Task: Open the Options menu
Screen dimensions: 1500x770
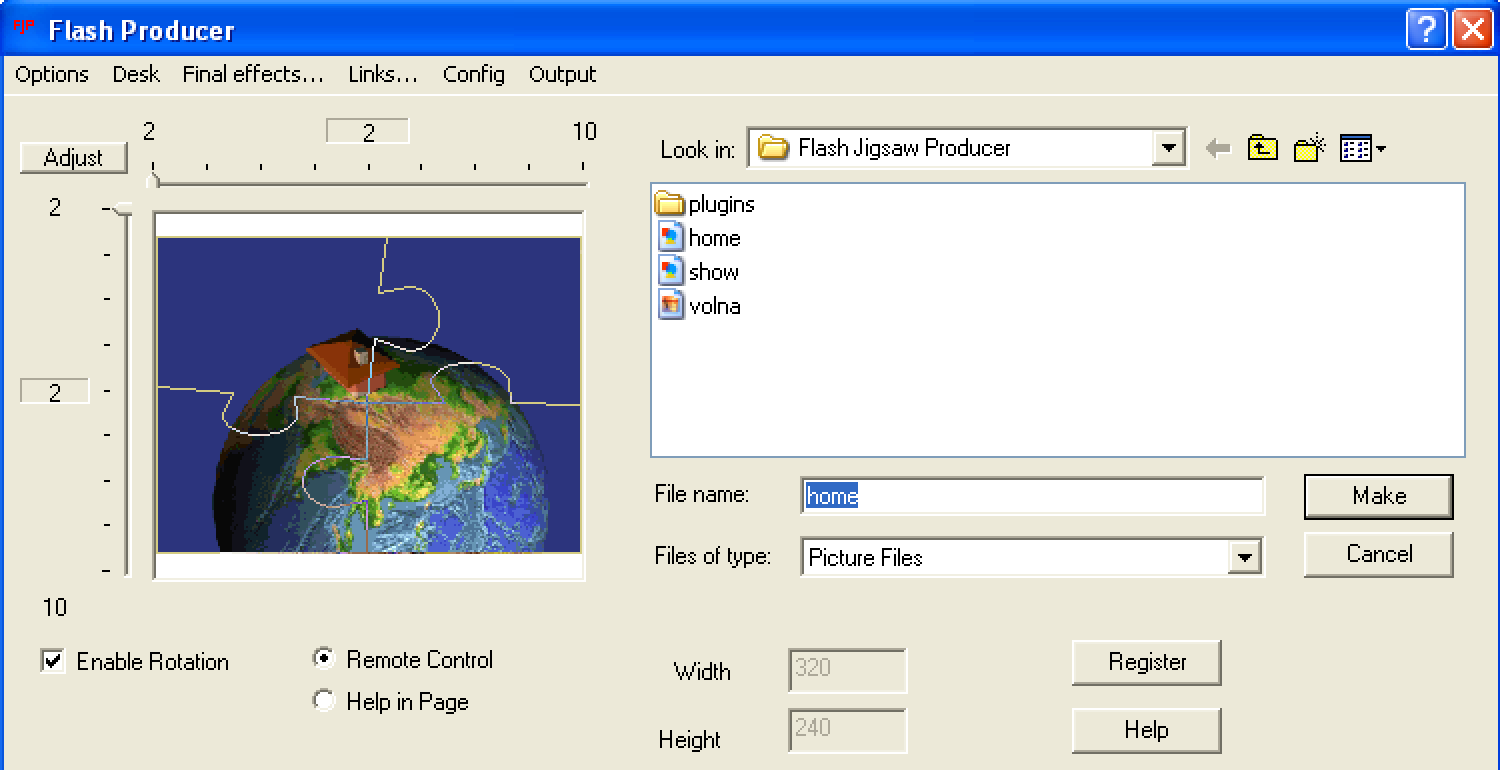Action: click(x=52, y=75)
